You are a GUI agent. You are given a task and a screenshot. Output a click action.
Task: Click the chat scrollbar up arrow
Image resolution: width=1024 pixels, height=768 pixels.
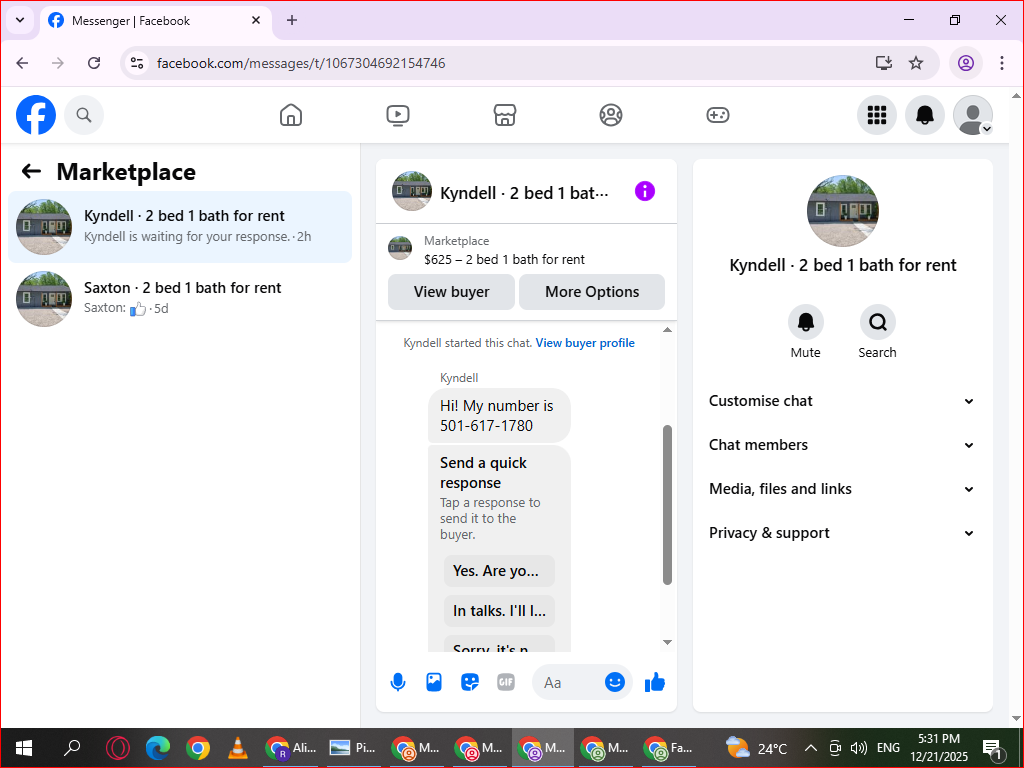[x=667, y=330]
